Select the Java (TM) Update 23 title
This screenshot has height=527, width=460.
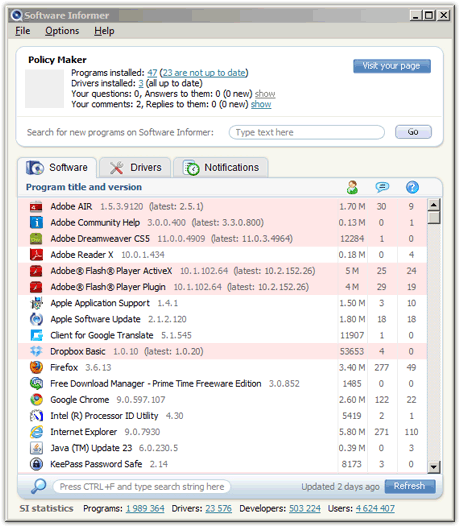click(x=91, y=448)
